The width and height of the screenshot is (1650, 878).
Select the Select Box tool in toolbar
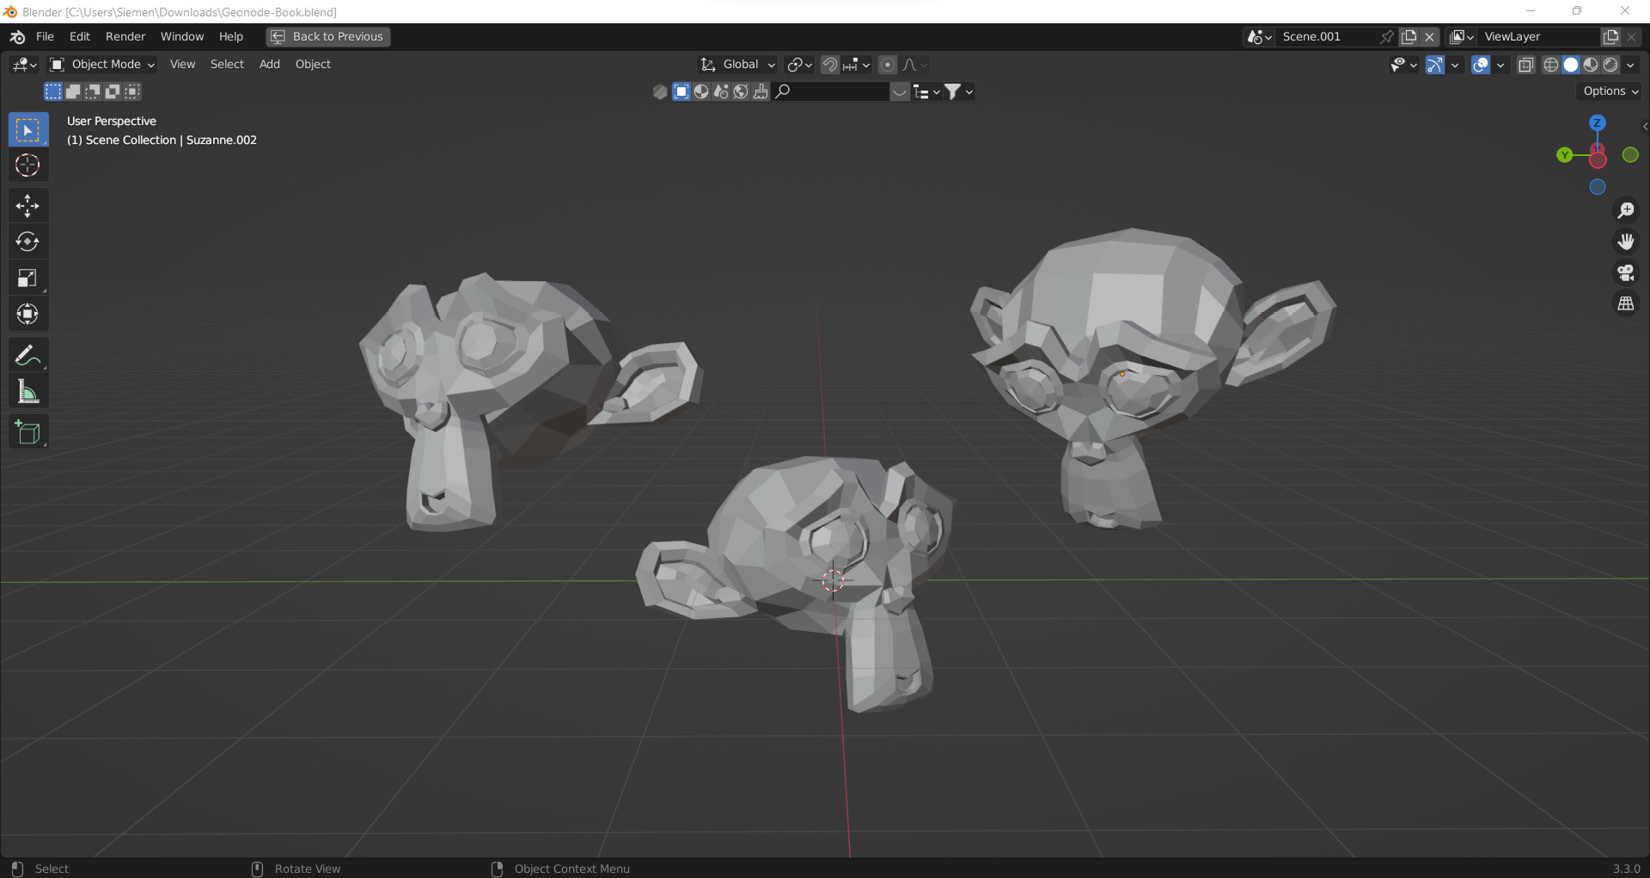[28, 130]
